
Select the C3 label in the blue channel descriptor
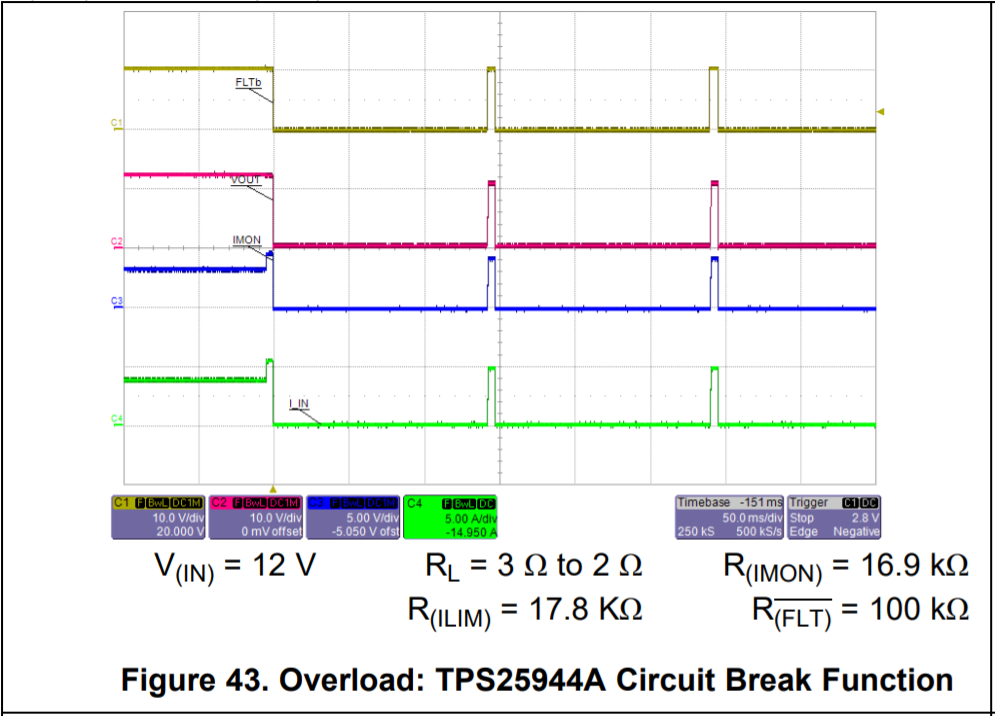(316, 503)
